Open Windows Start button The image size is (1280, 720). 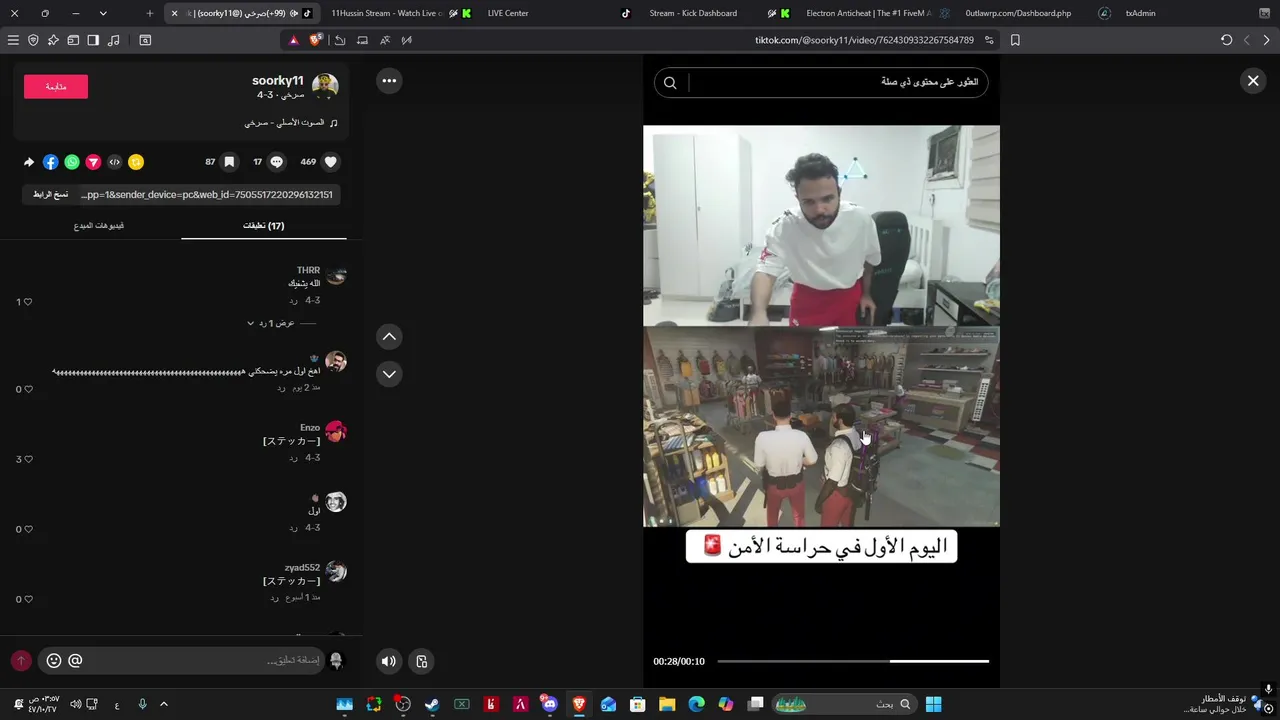933,704
